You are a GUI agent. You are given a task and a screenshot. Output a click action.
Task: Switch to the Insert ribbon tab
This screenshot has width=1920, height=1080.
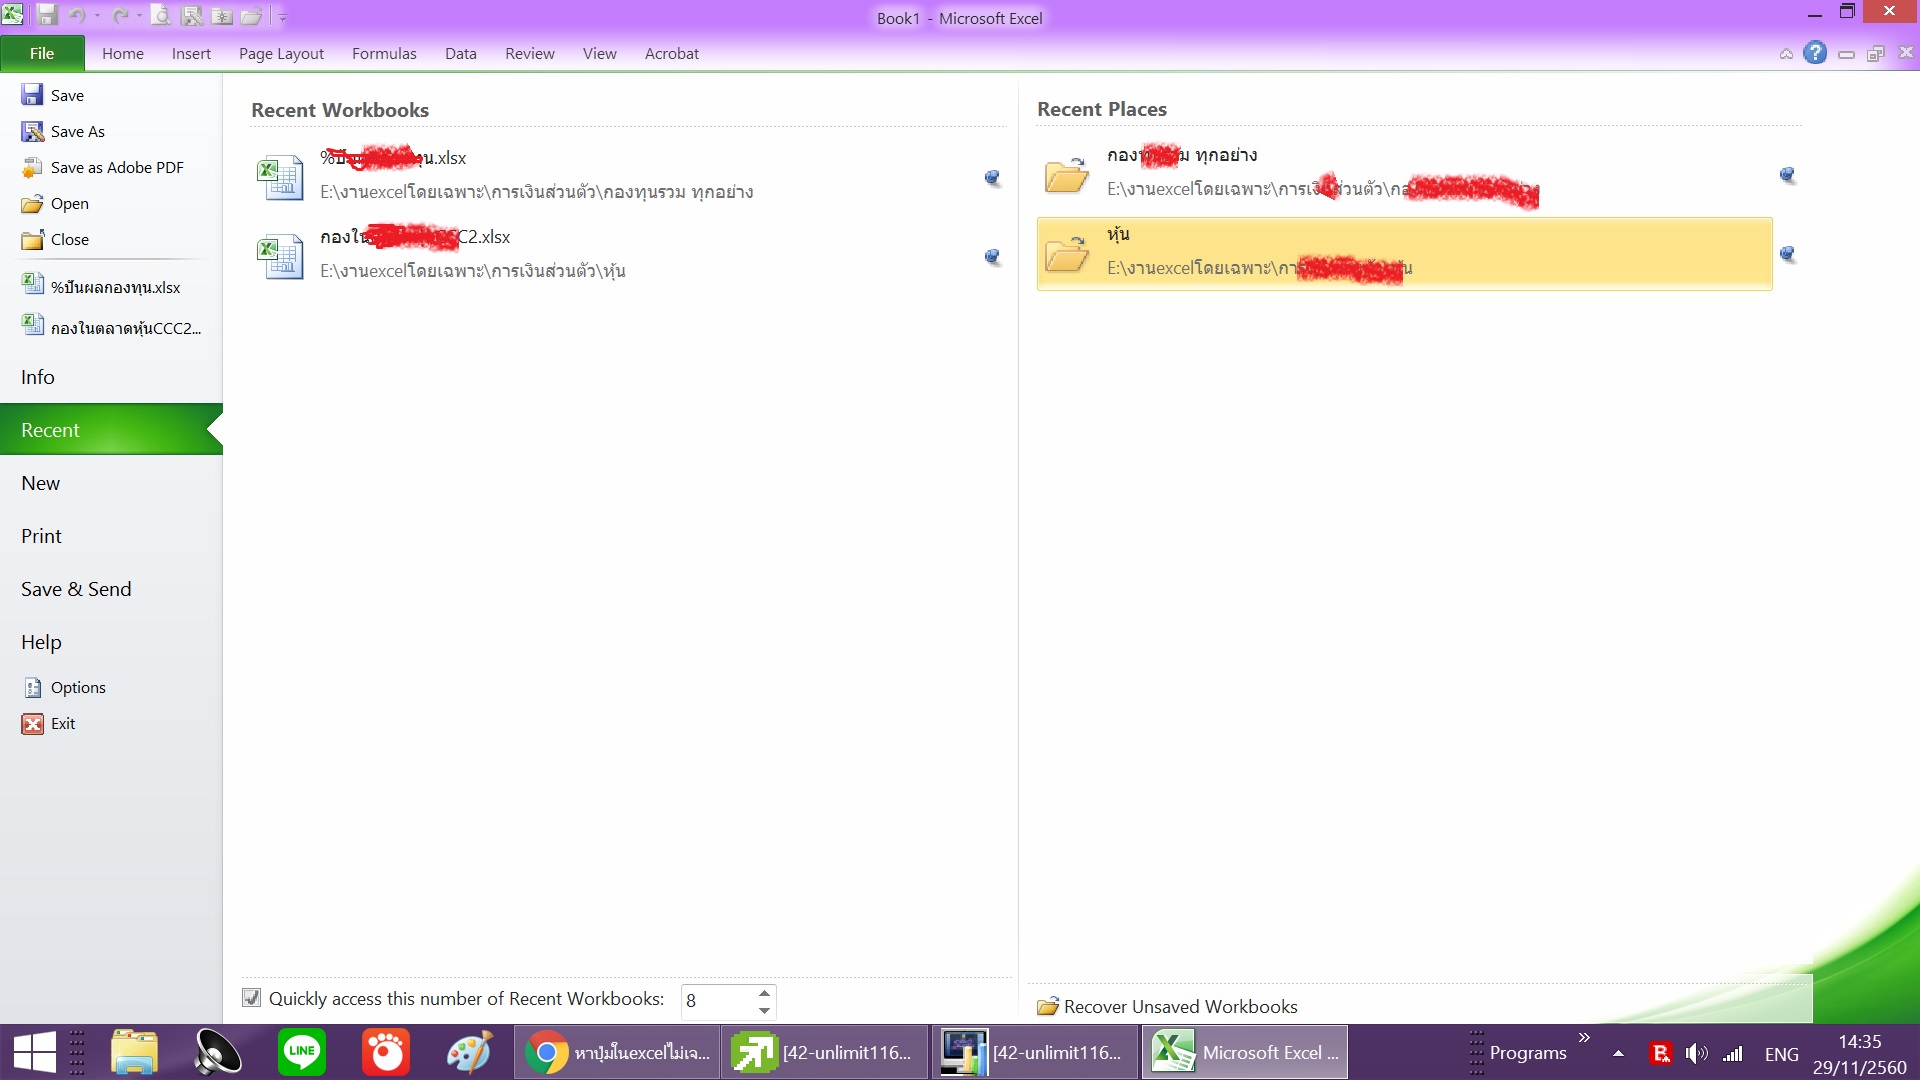pyautogui.click(x=191, y=53)
